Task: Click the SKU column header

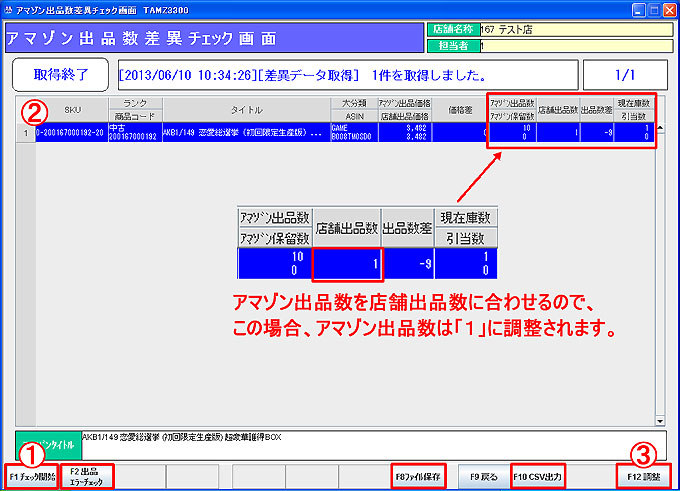Action: tap(72, 109)
